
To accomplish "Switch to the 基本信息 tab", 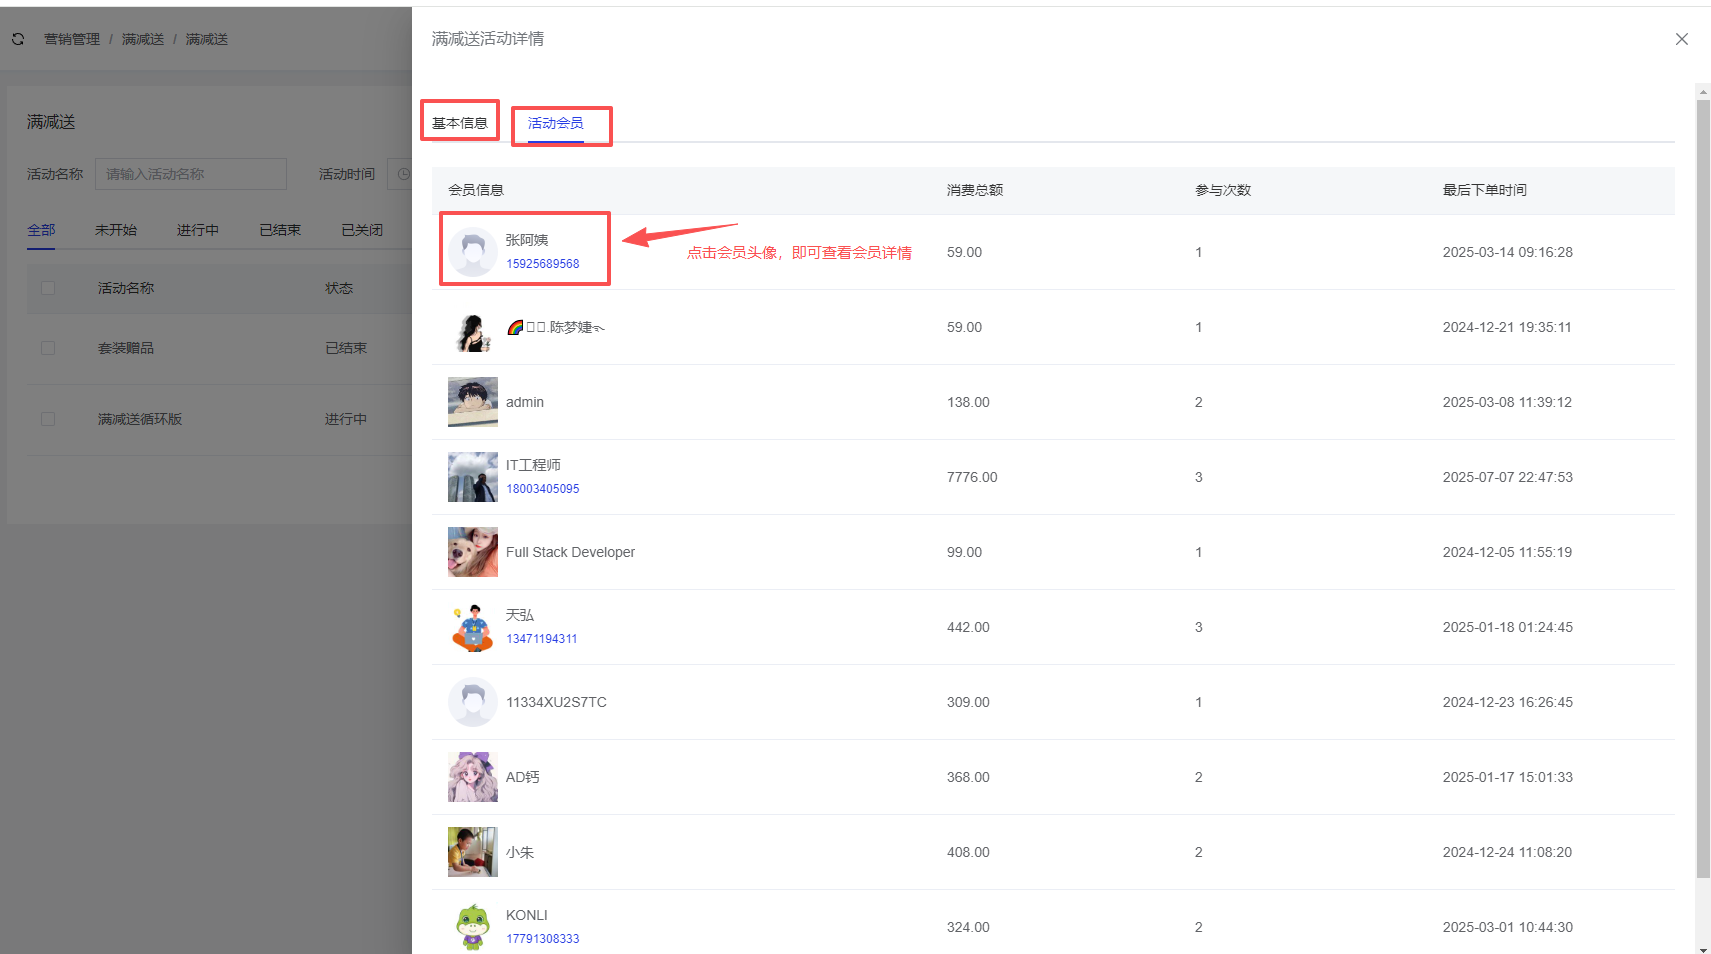I will coord(460,123).
